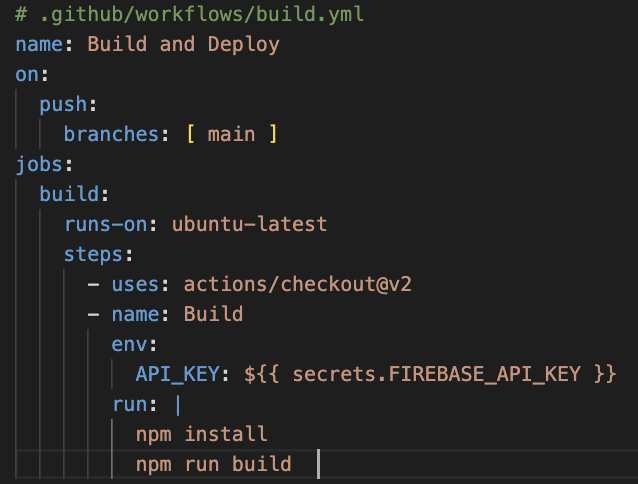Click 'actions/checkout@v2' text
The height and width of the screenshot is (484, 638).
point(297,284)
